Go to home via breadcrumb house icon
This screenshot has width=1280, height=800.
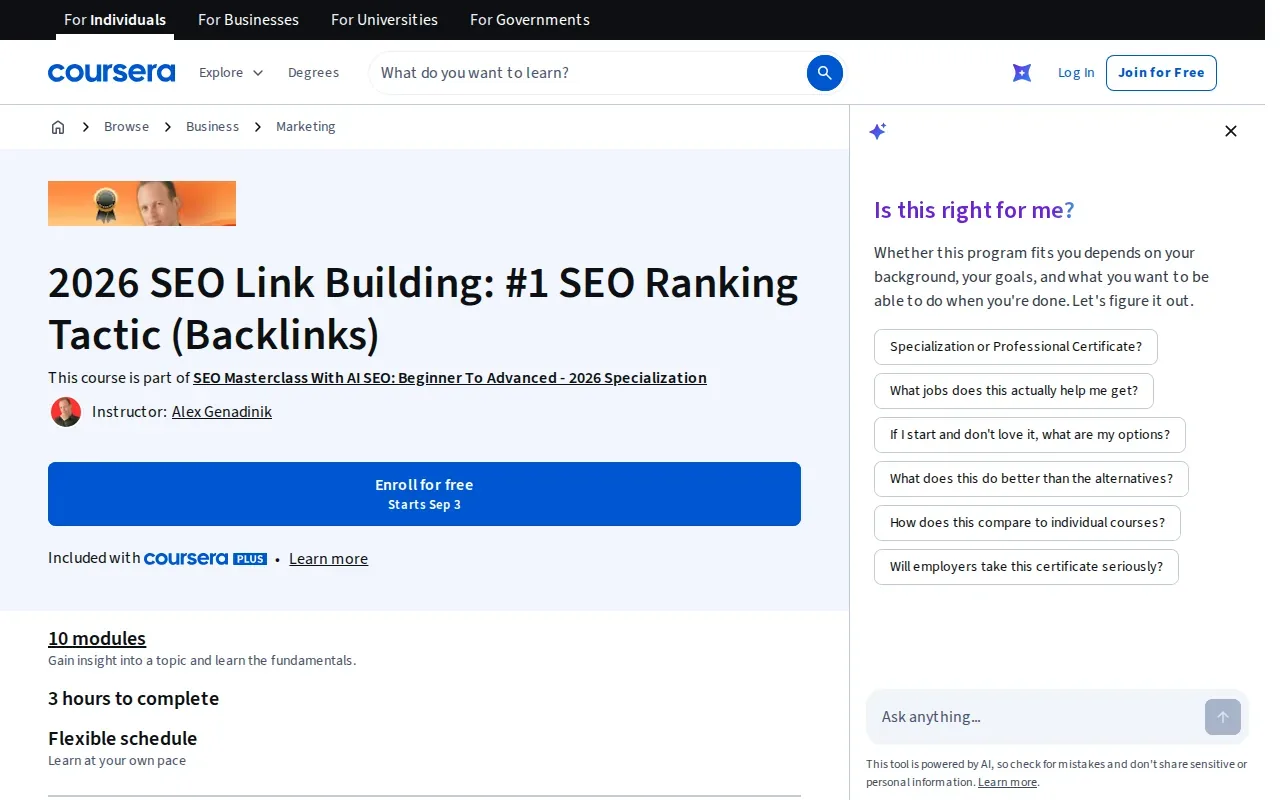pos(58,127)
